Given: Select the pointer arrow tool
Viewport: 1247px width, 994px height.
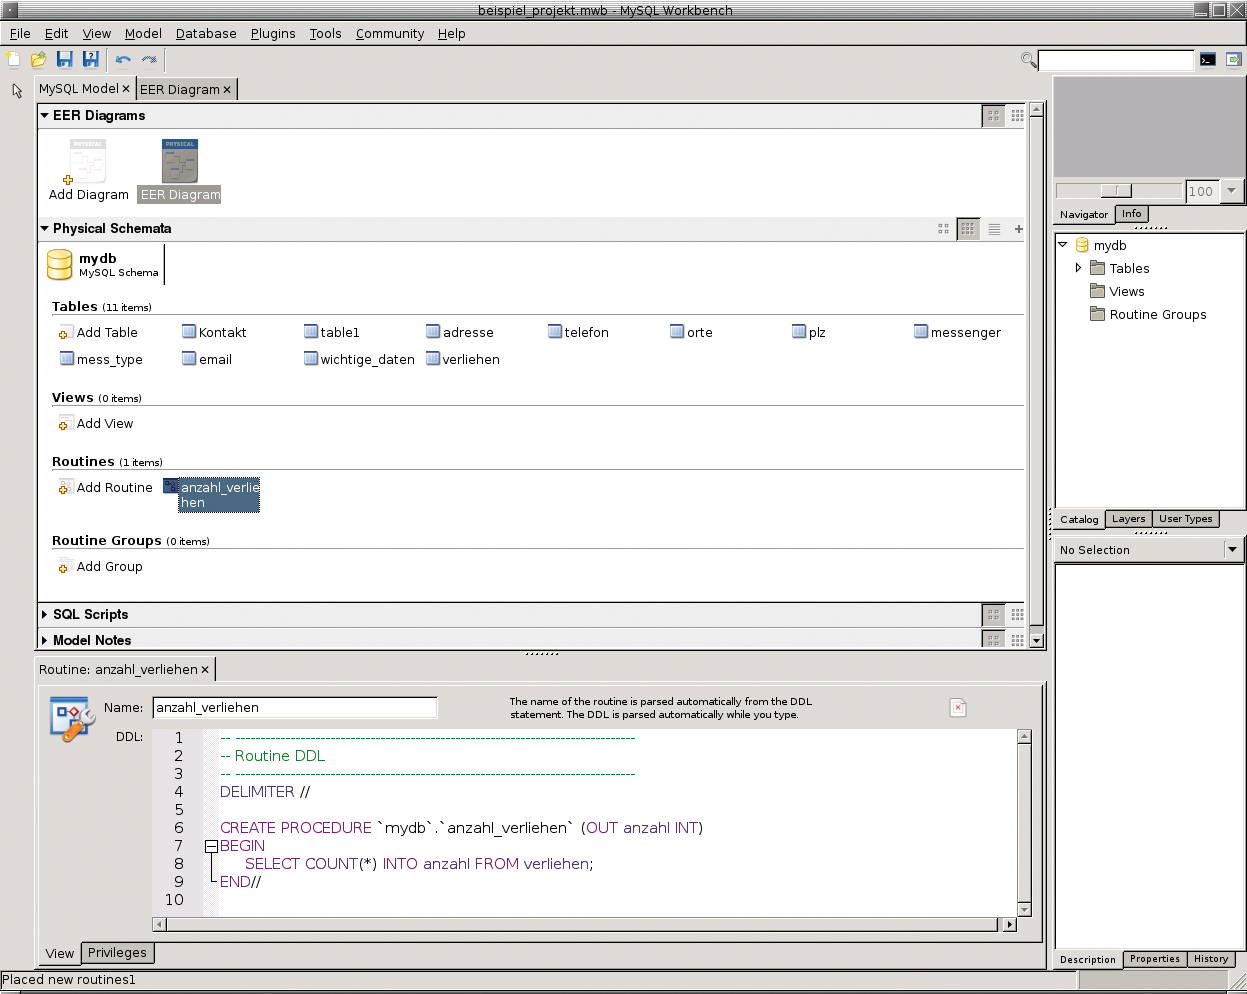Looking at the screenshot, I should [x=17, y=91].
